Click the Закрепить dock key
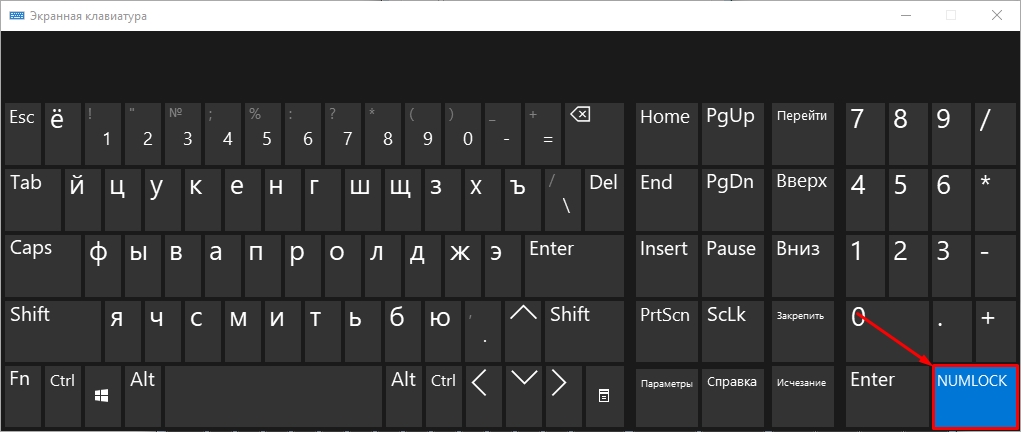Screen dimensions: 1021x432 tap(802, 330)
